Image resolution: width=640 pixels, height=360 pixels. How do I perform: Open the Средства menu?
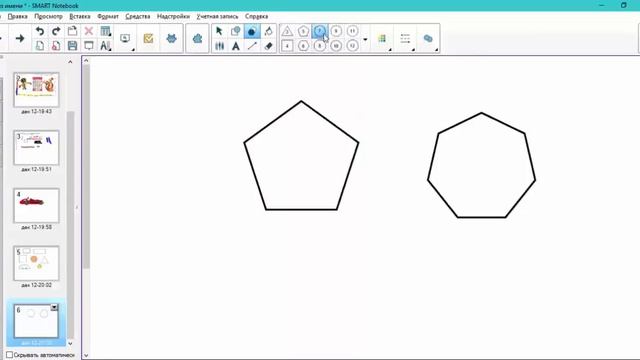pos(138,16)
